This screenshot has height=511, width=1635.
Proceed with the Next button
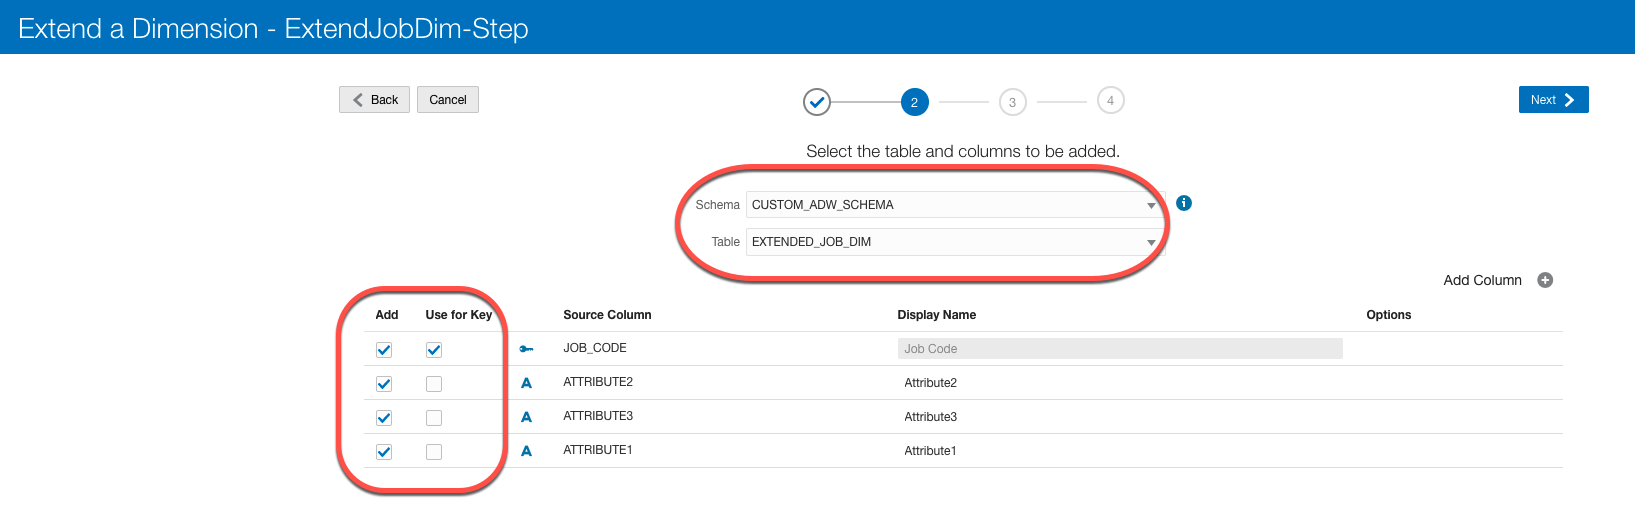pos(1553,100)
